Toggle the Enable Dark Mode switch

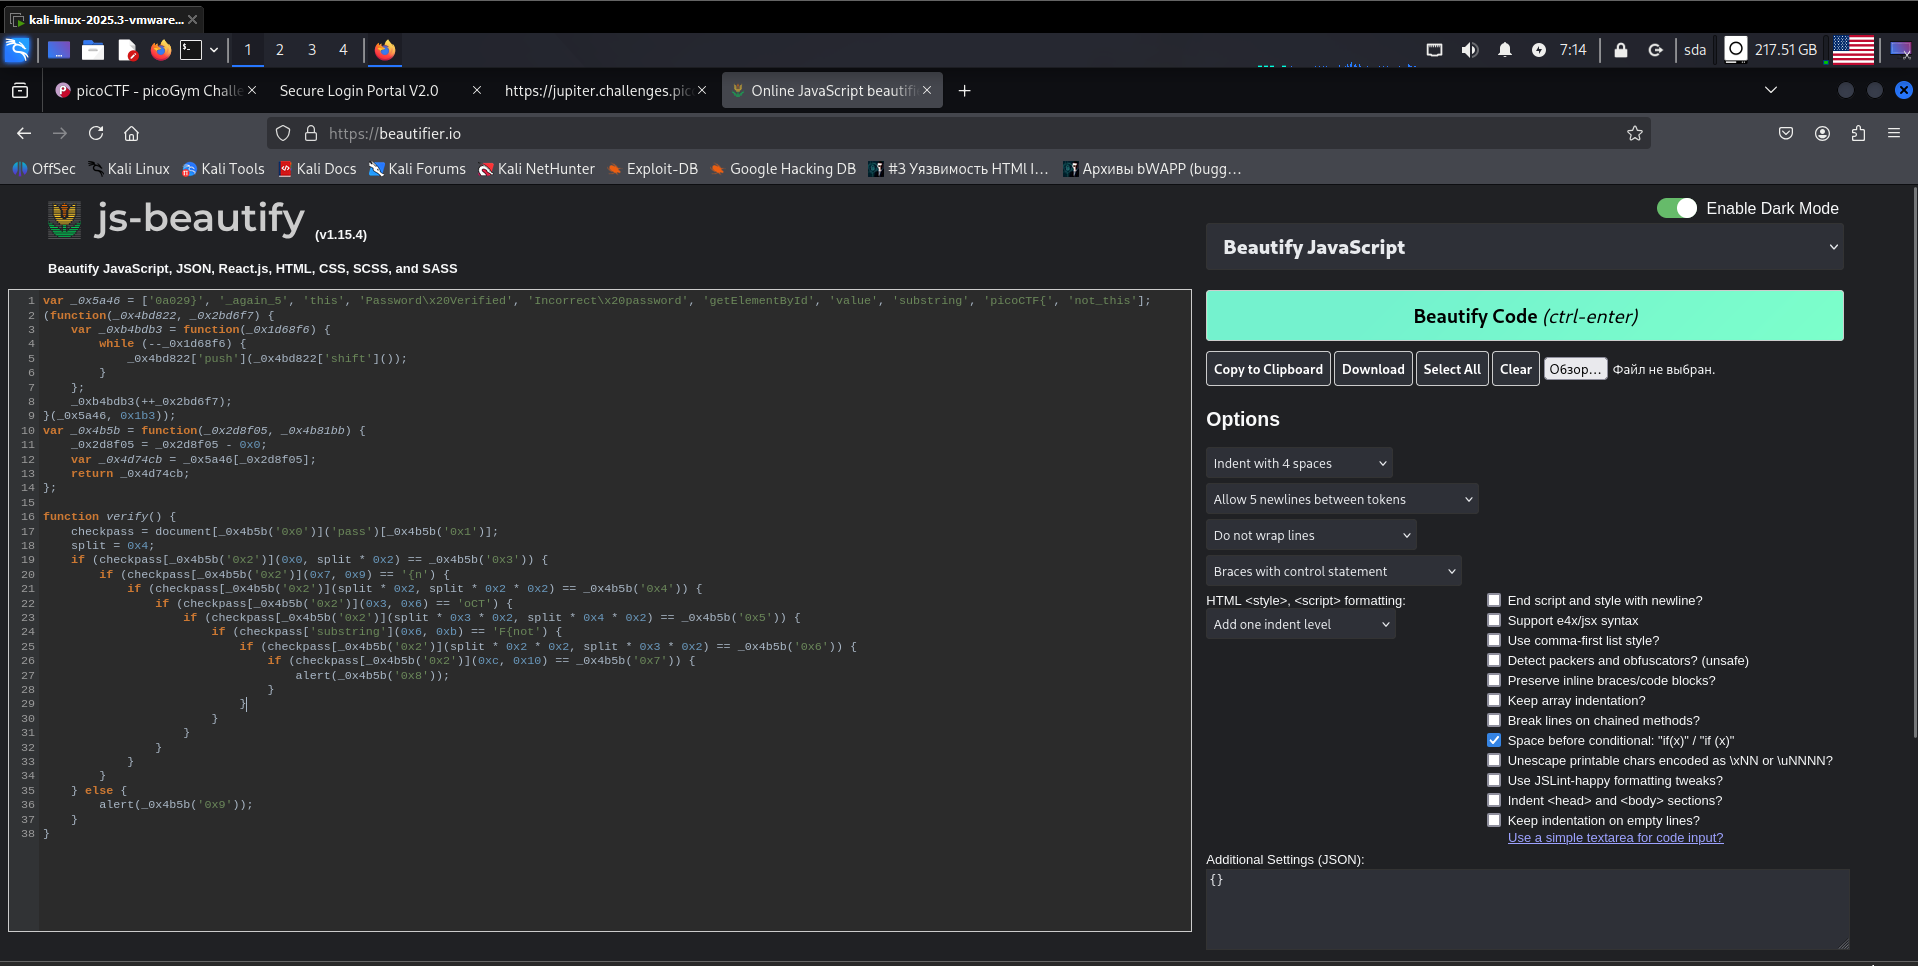point(1676,208)
